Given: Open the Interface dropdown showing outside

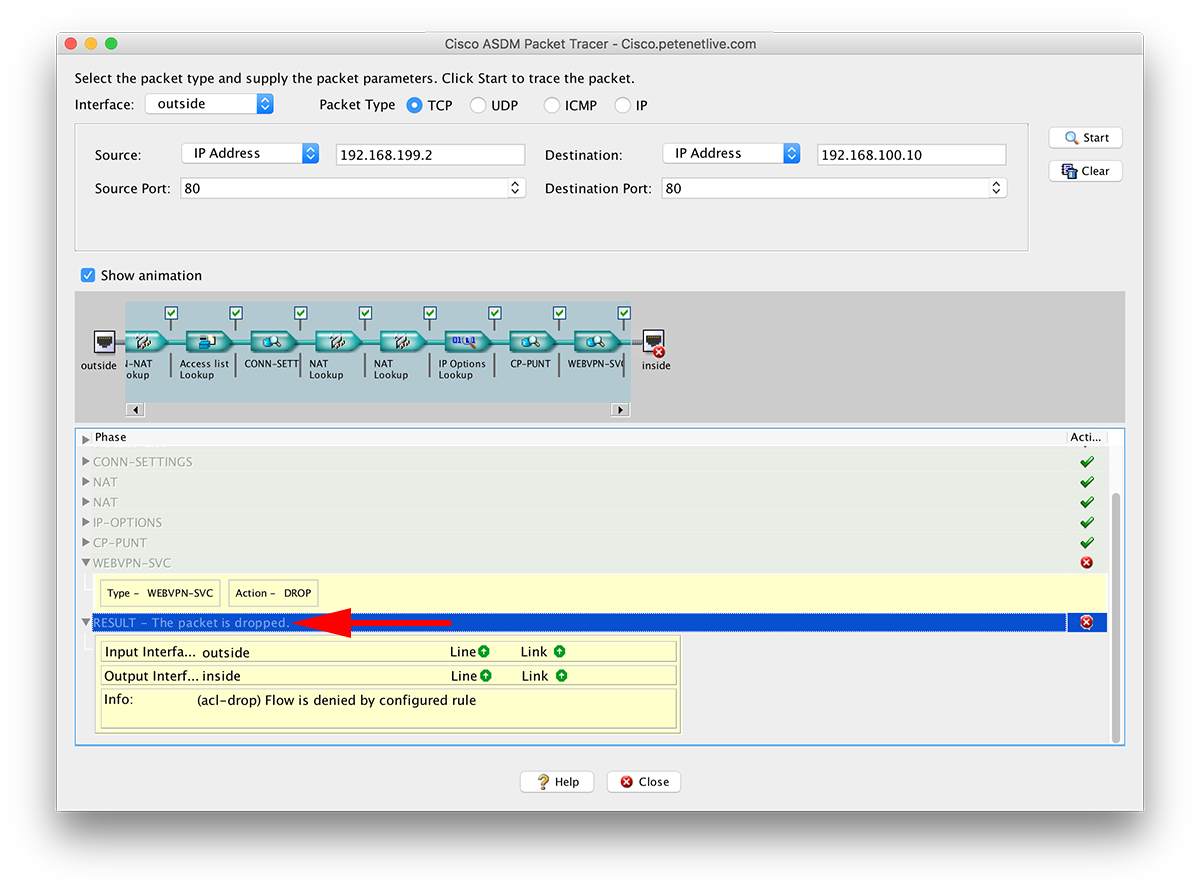Looking at the screenshot, I should 209,104.
